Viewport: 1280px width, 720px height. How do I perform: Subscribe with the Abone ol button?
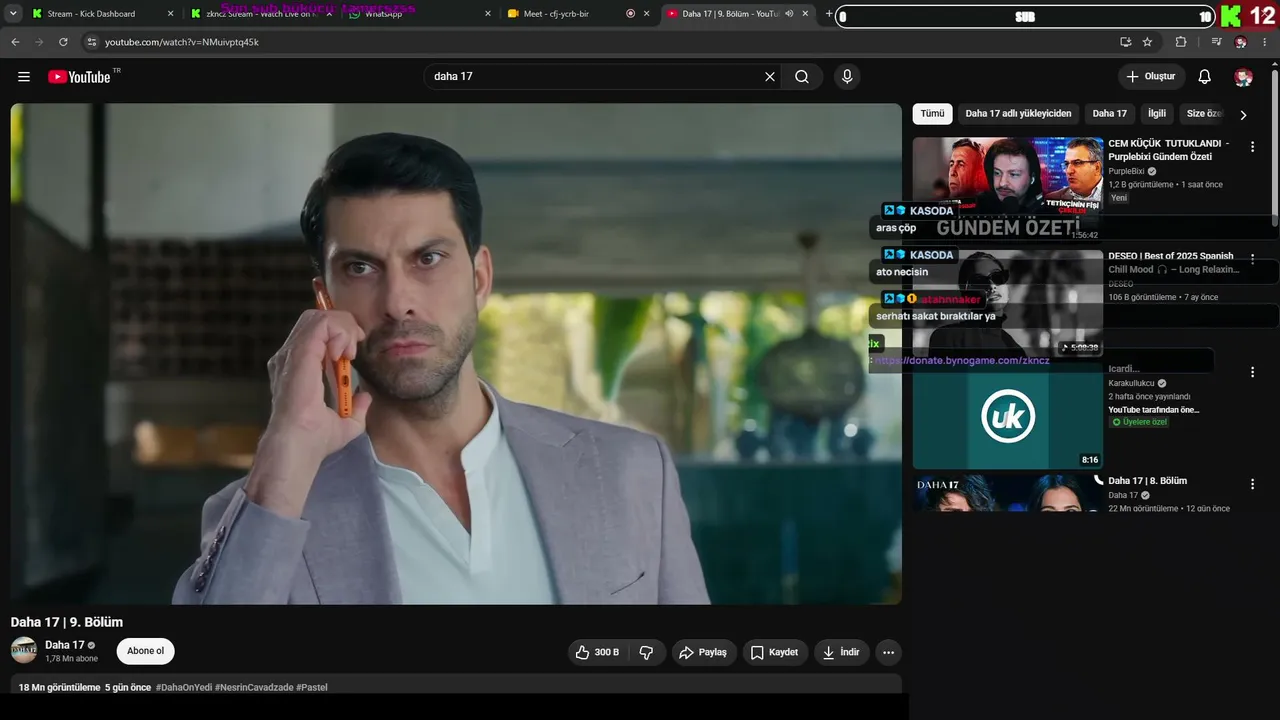tap(146, 651)
